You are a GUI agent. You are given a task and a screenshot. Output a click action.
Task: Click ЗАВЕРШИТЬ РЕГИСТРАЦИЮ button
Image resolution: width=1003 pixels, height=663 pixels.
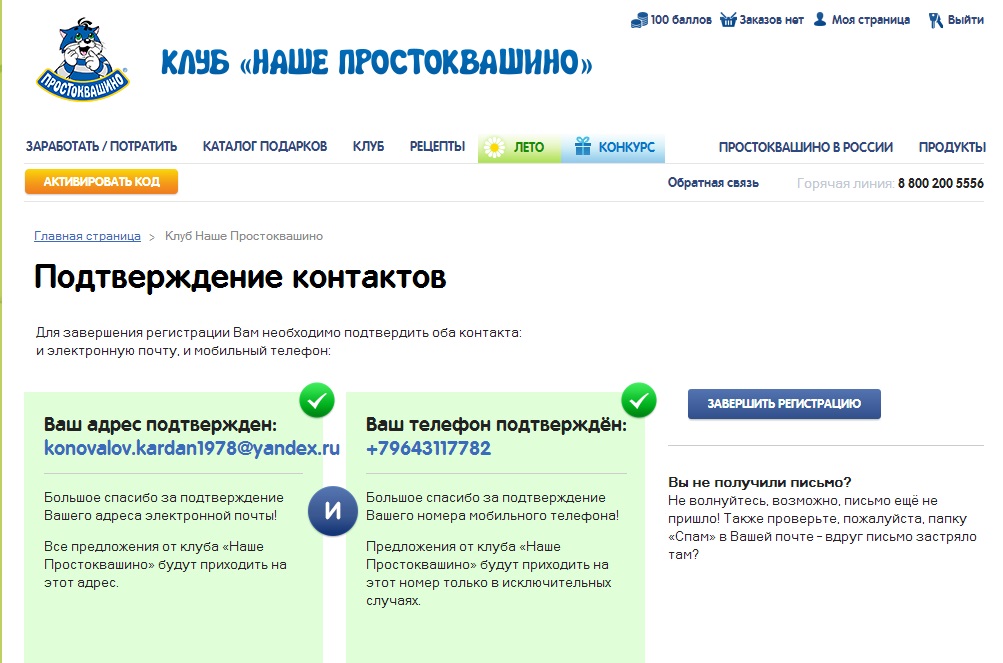[784, 404]
